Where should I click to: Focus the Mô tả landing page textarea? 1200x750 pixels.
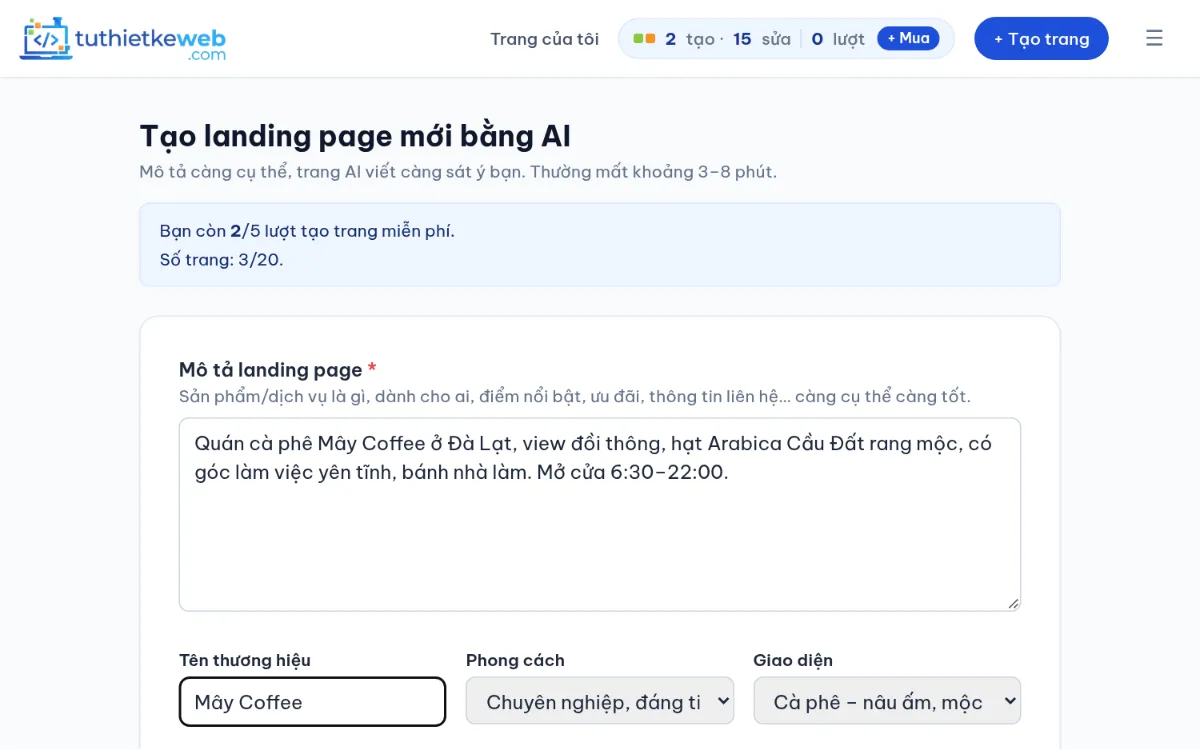coord(600,514)
